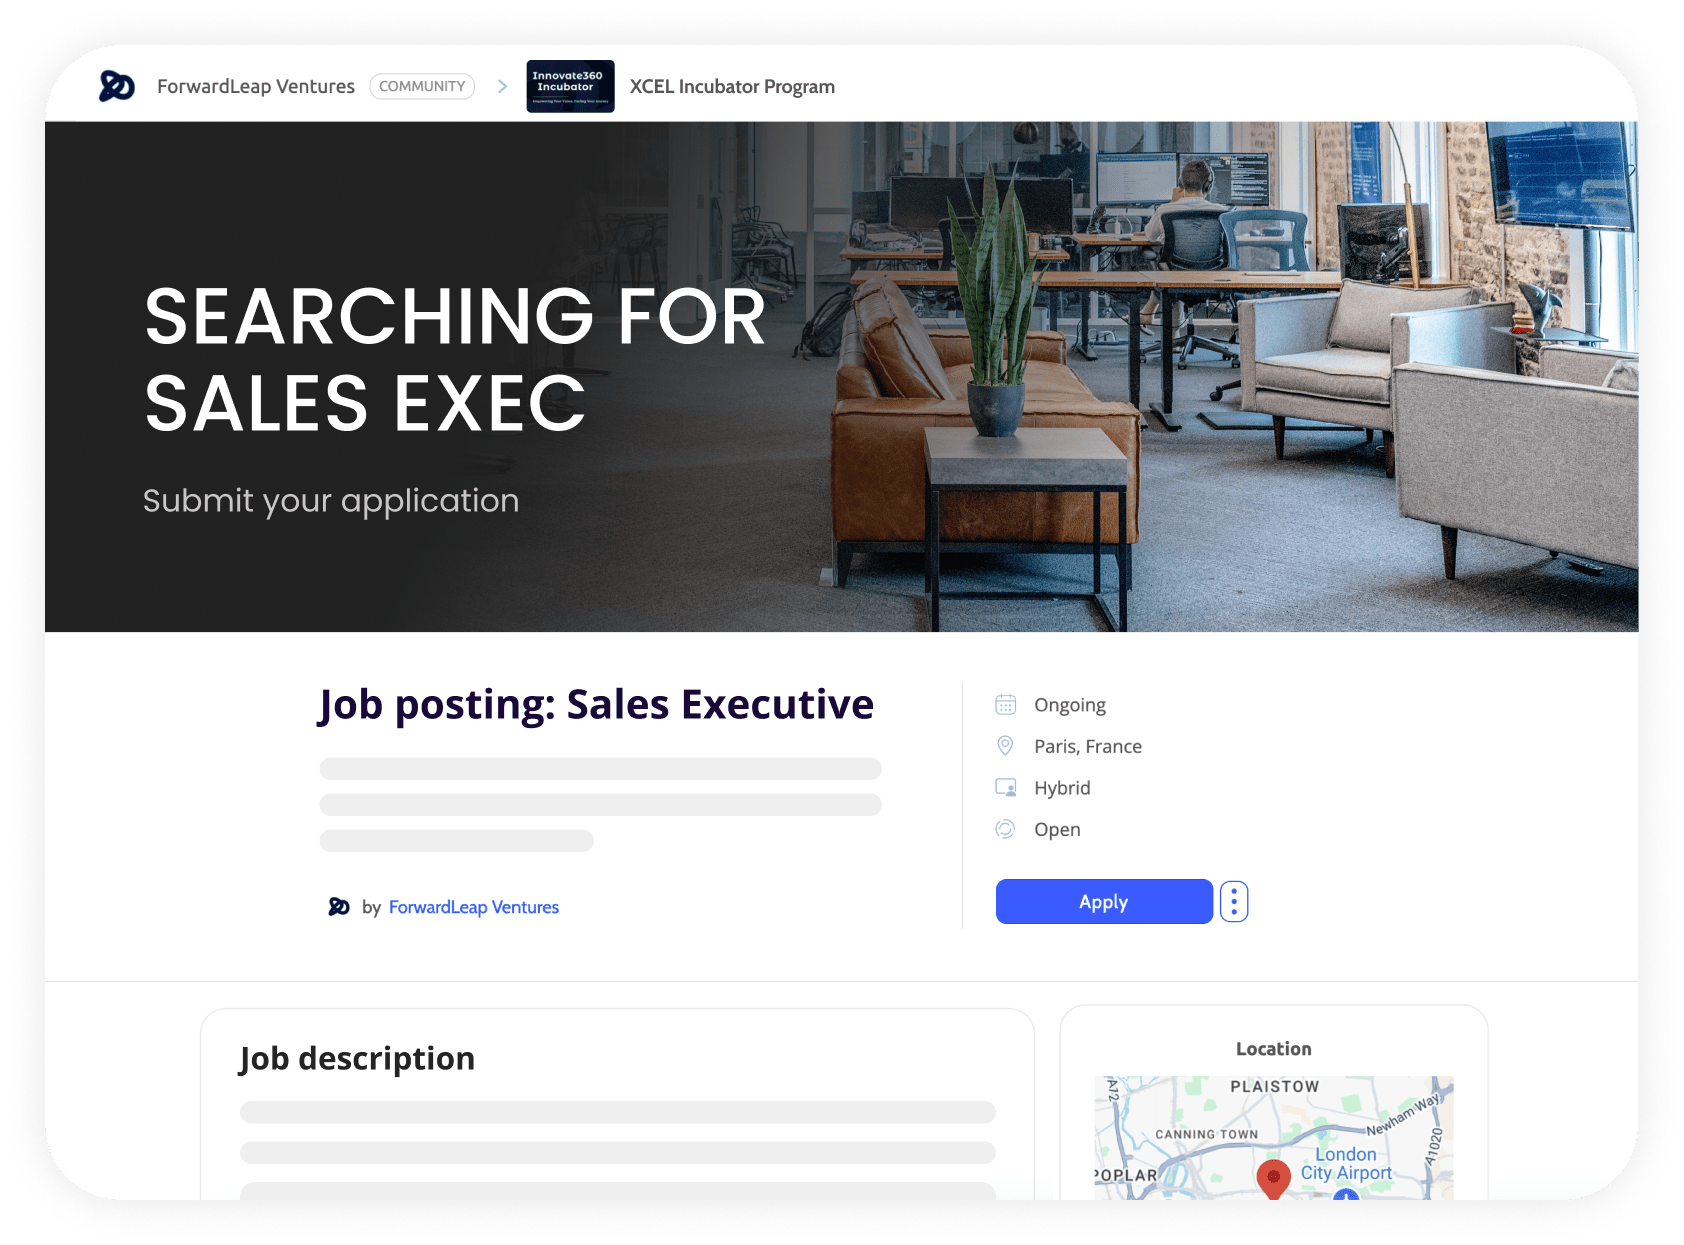Open the Innovate360 Incubator program thumbnail

pyautogui.click(x=570, y=86)
